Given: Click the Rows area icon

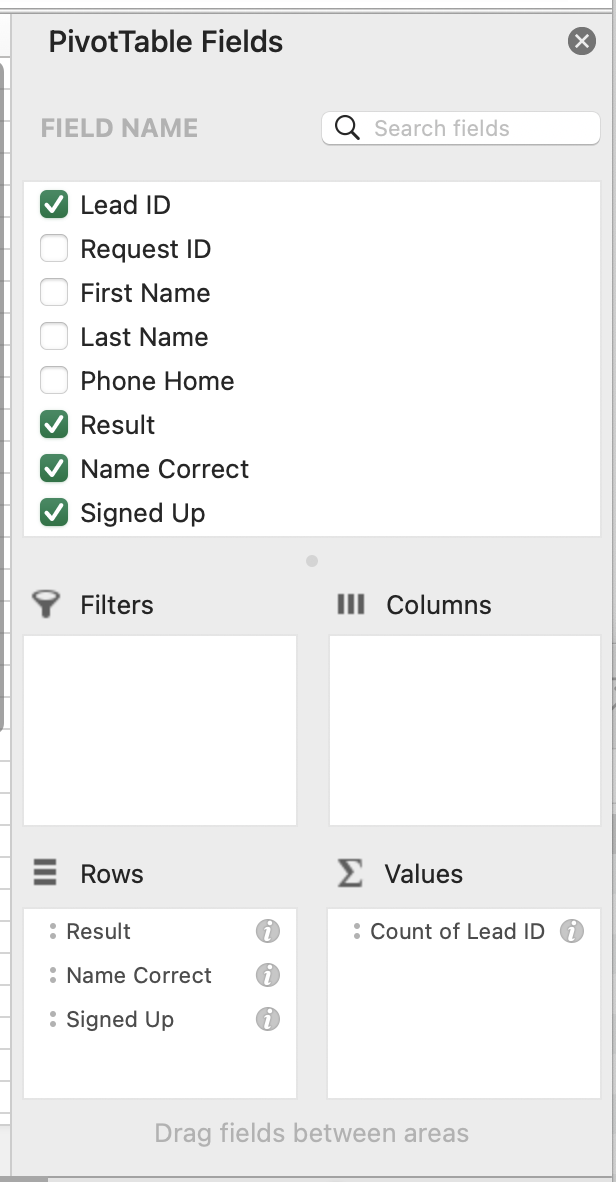Looking at the screenshot, I should pyautogui.click(x=46, y=873).
